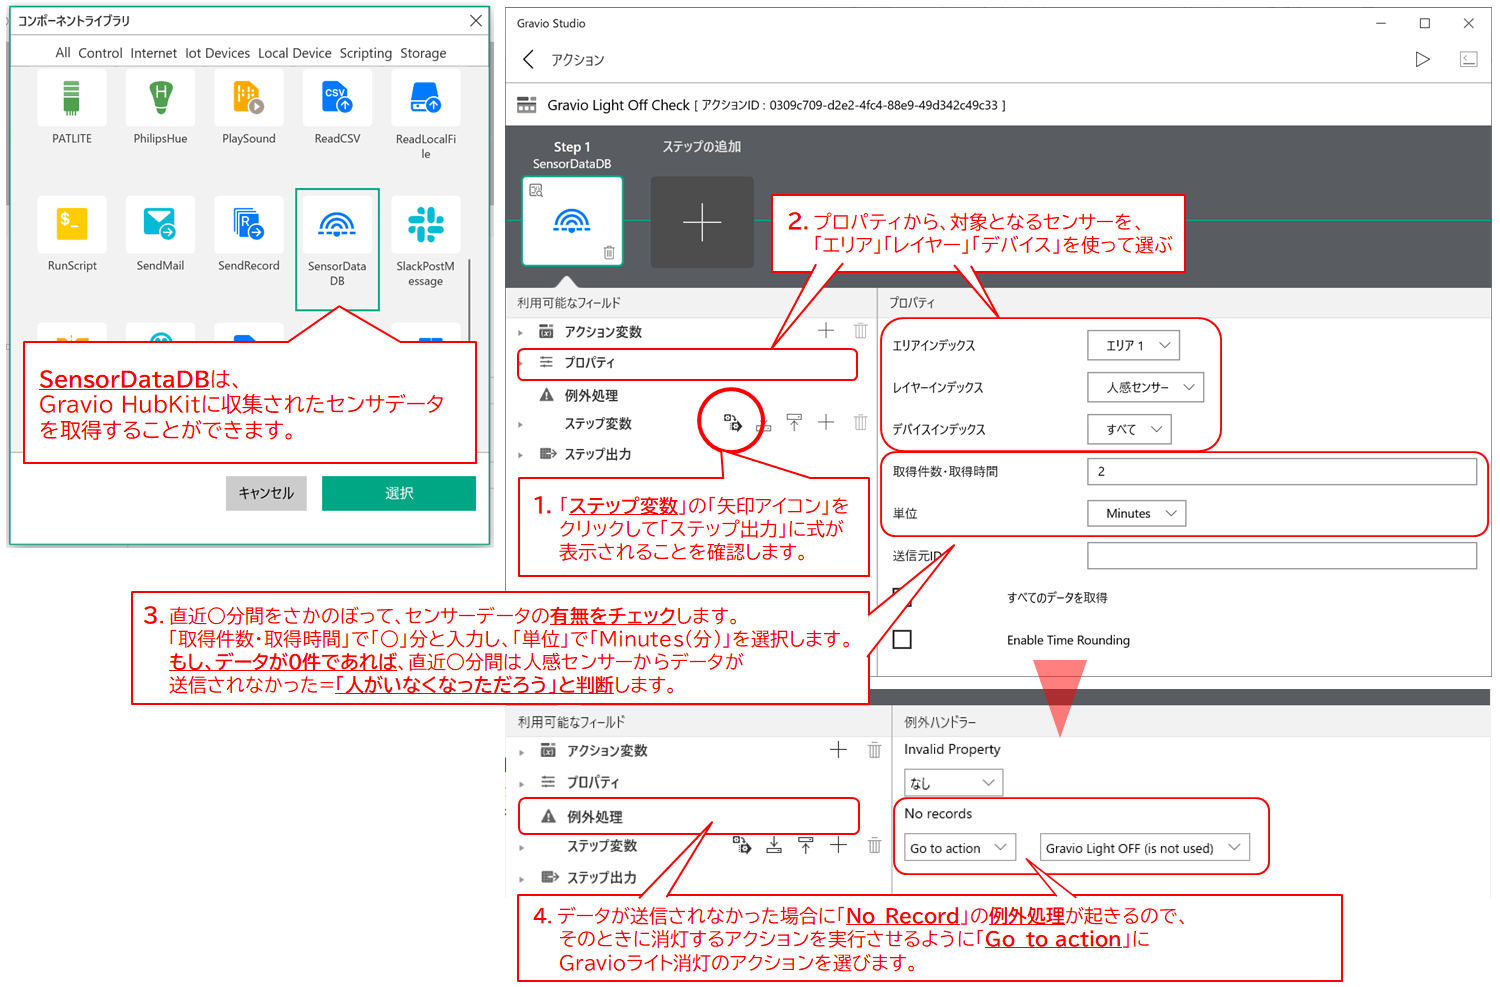This screenshot has width=1500, height=987.
Task: Switch to the Scripting category tab
Action: click(365, 53)
